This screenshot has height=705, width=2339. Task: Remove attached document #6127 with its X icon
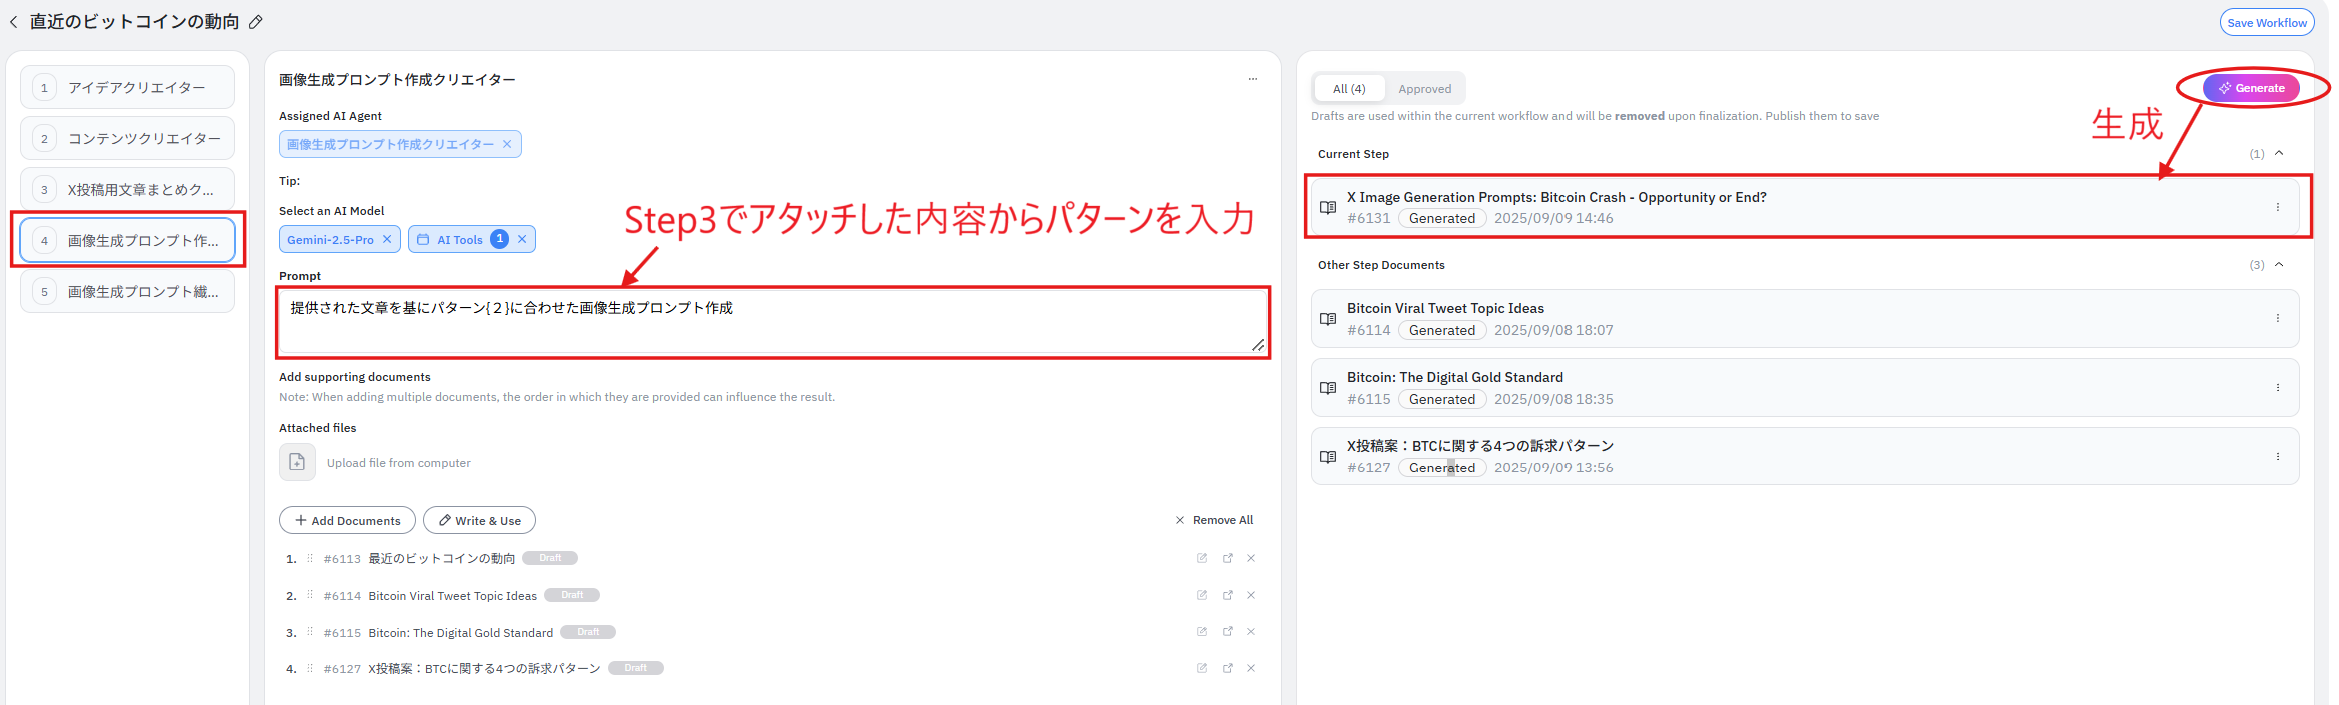[x=1251, y=668]
